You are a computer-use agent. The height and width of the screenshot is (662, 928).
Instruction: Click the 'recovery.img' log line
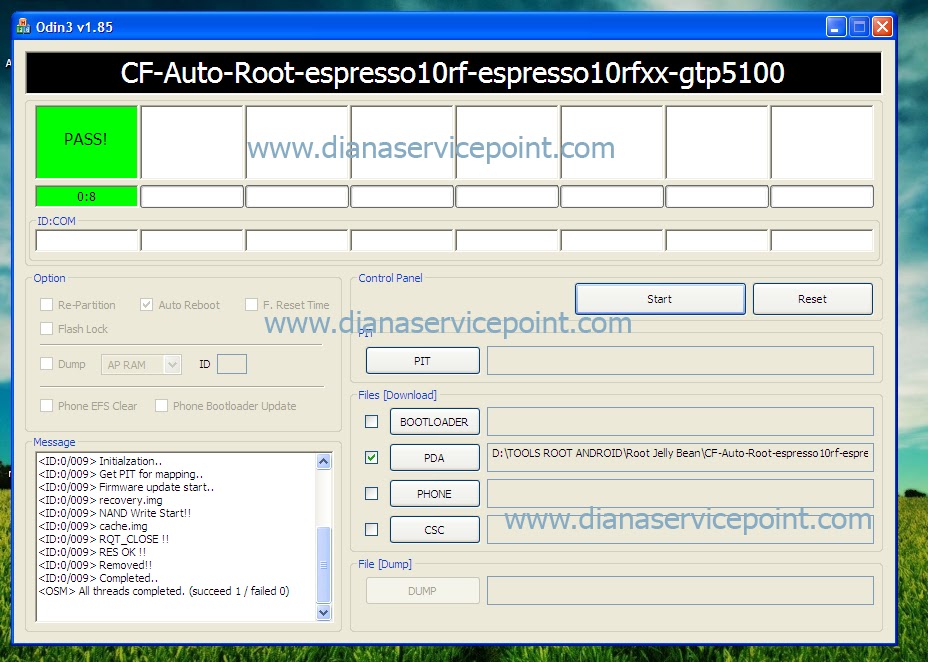100,500
